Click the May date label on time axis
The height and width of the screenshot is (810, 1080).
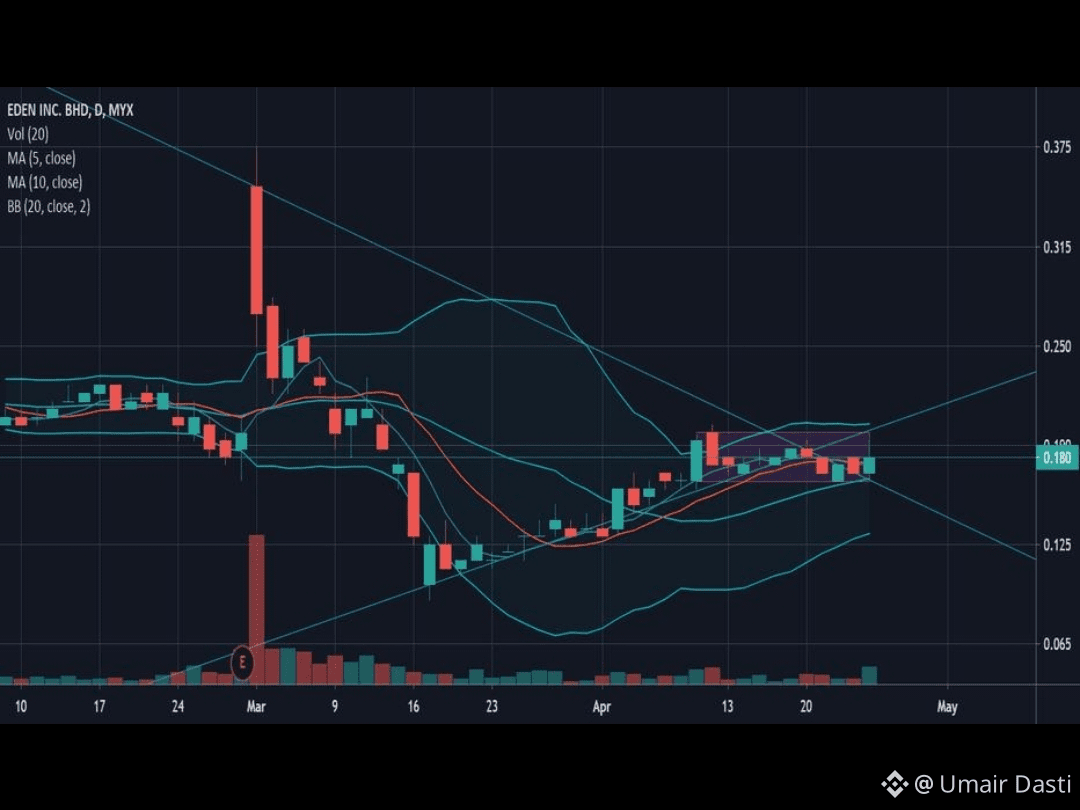947,707
